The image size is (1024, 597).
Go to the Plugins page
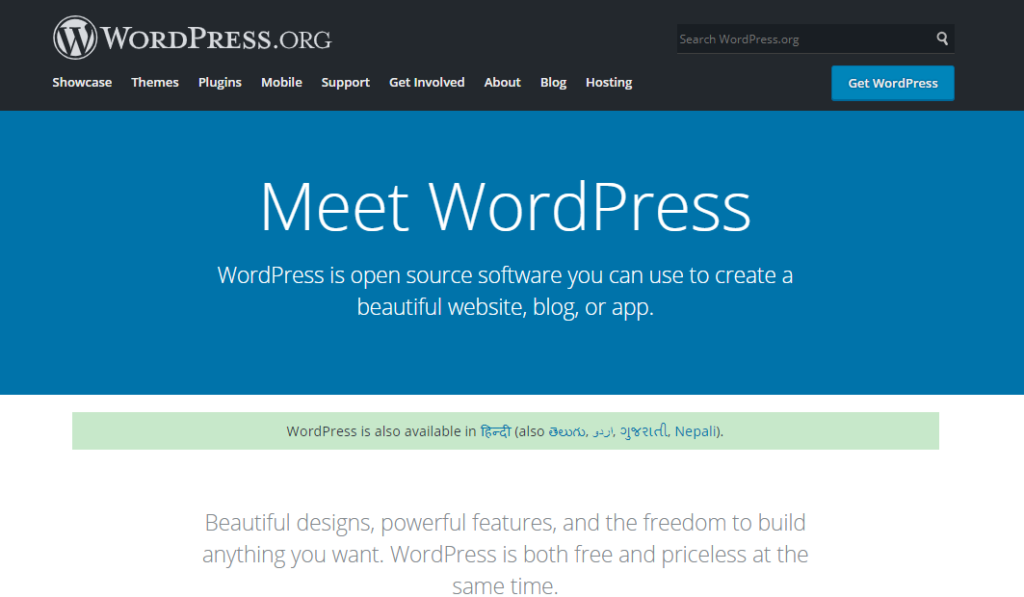tap(219, 82)
